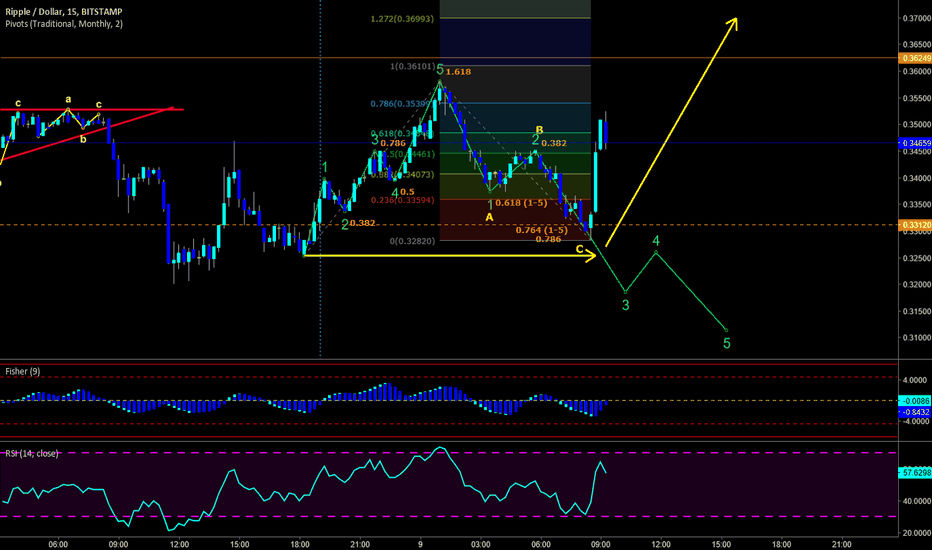
Task: Click the RSI 20.0000 axis value
Action: pyautogui.click(x=917, y=533)
